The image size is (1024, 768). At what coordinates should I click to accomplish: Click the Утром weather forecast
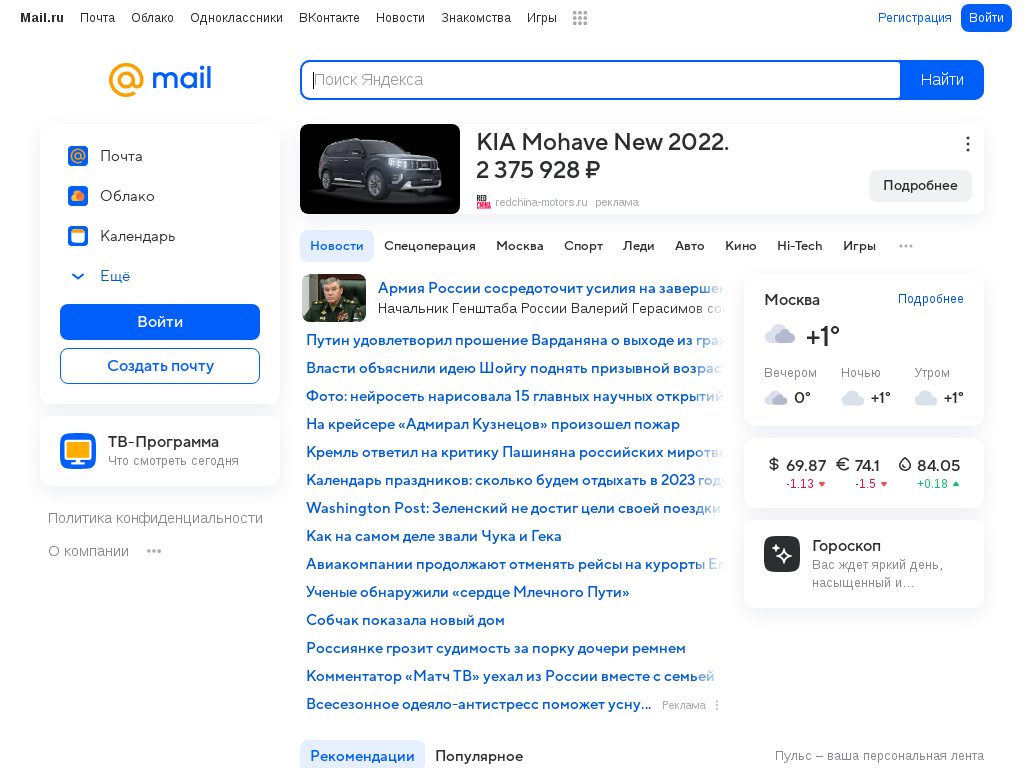tap(939, 387)
